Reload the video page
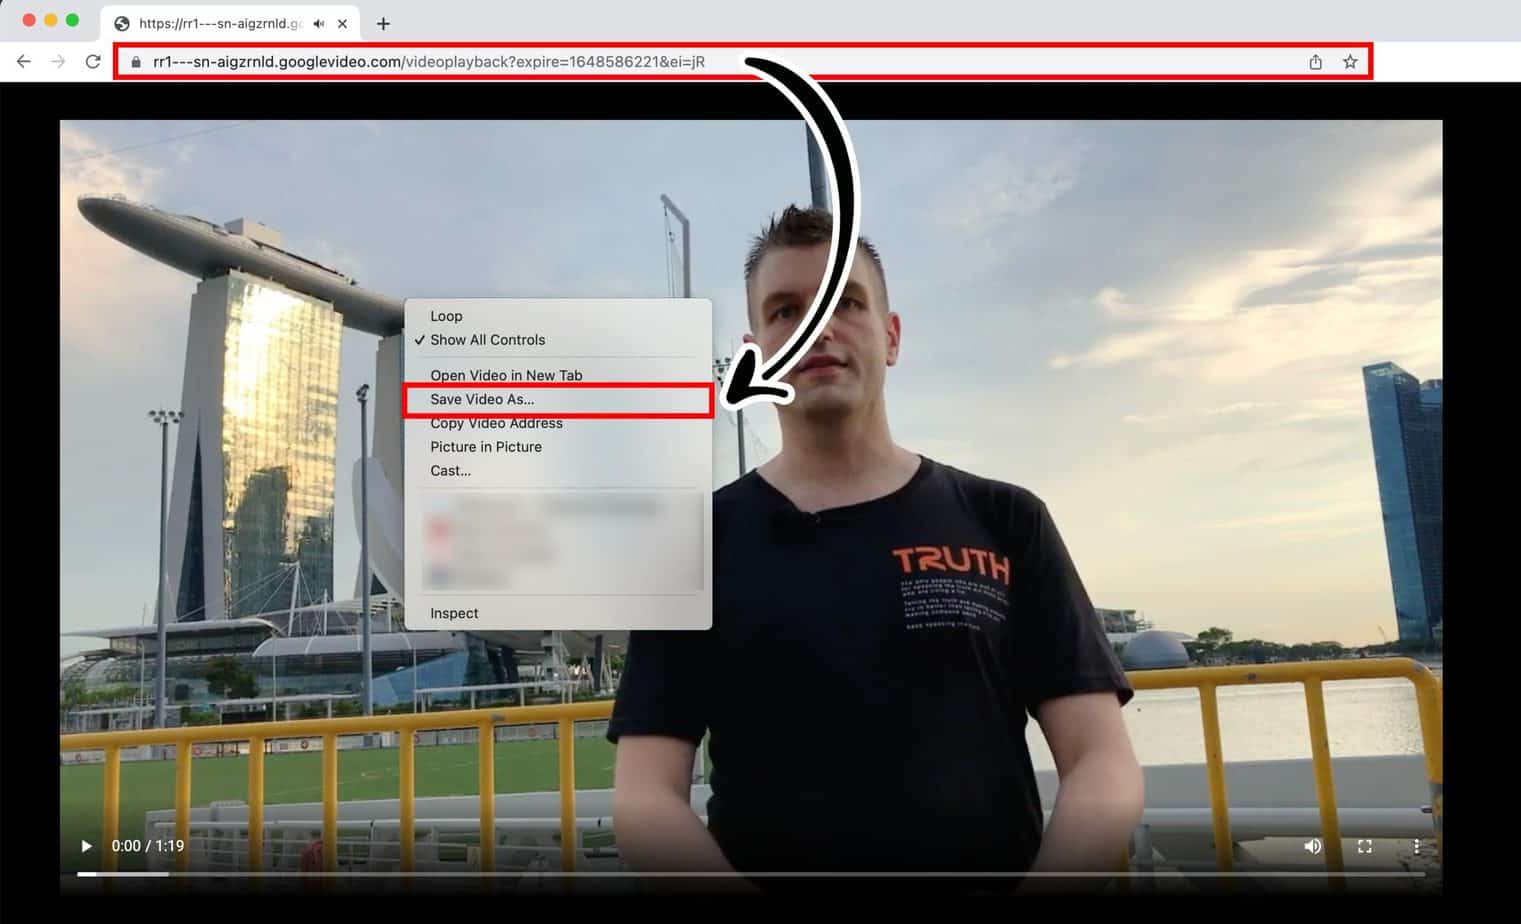The height and width of the screenshot is (924, 1521). 93,62
